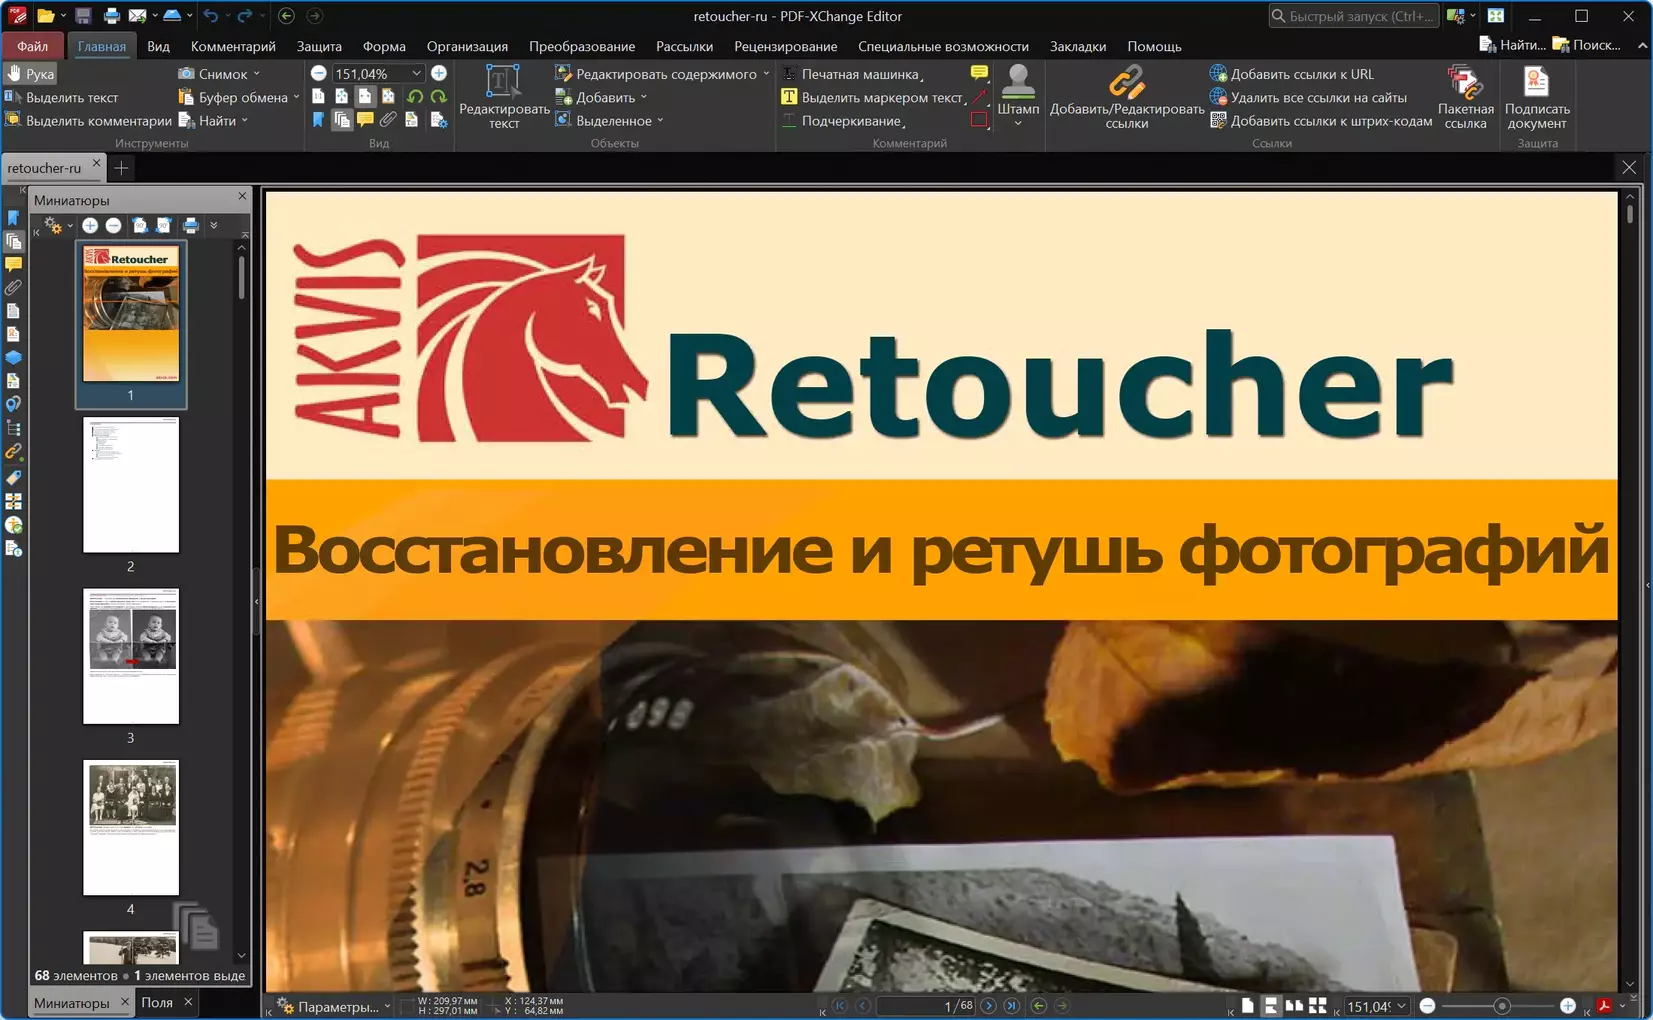Go to next page in status bar
This screenshot has width=1653, height=1020.
988,1006
